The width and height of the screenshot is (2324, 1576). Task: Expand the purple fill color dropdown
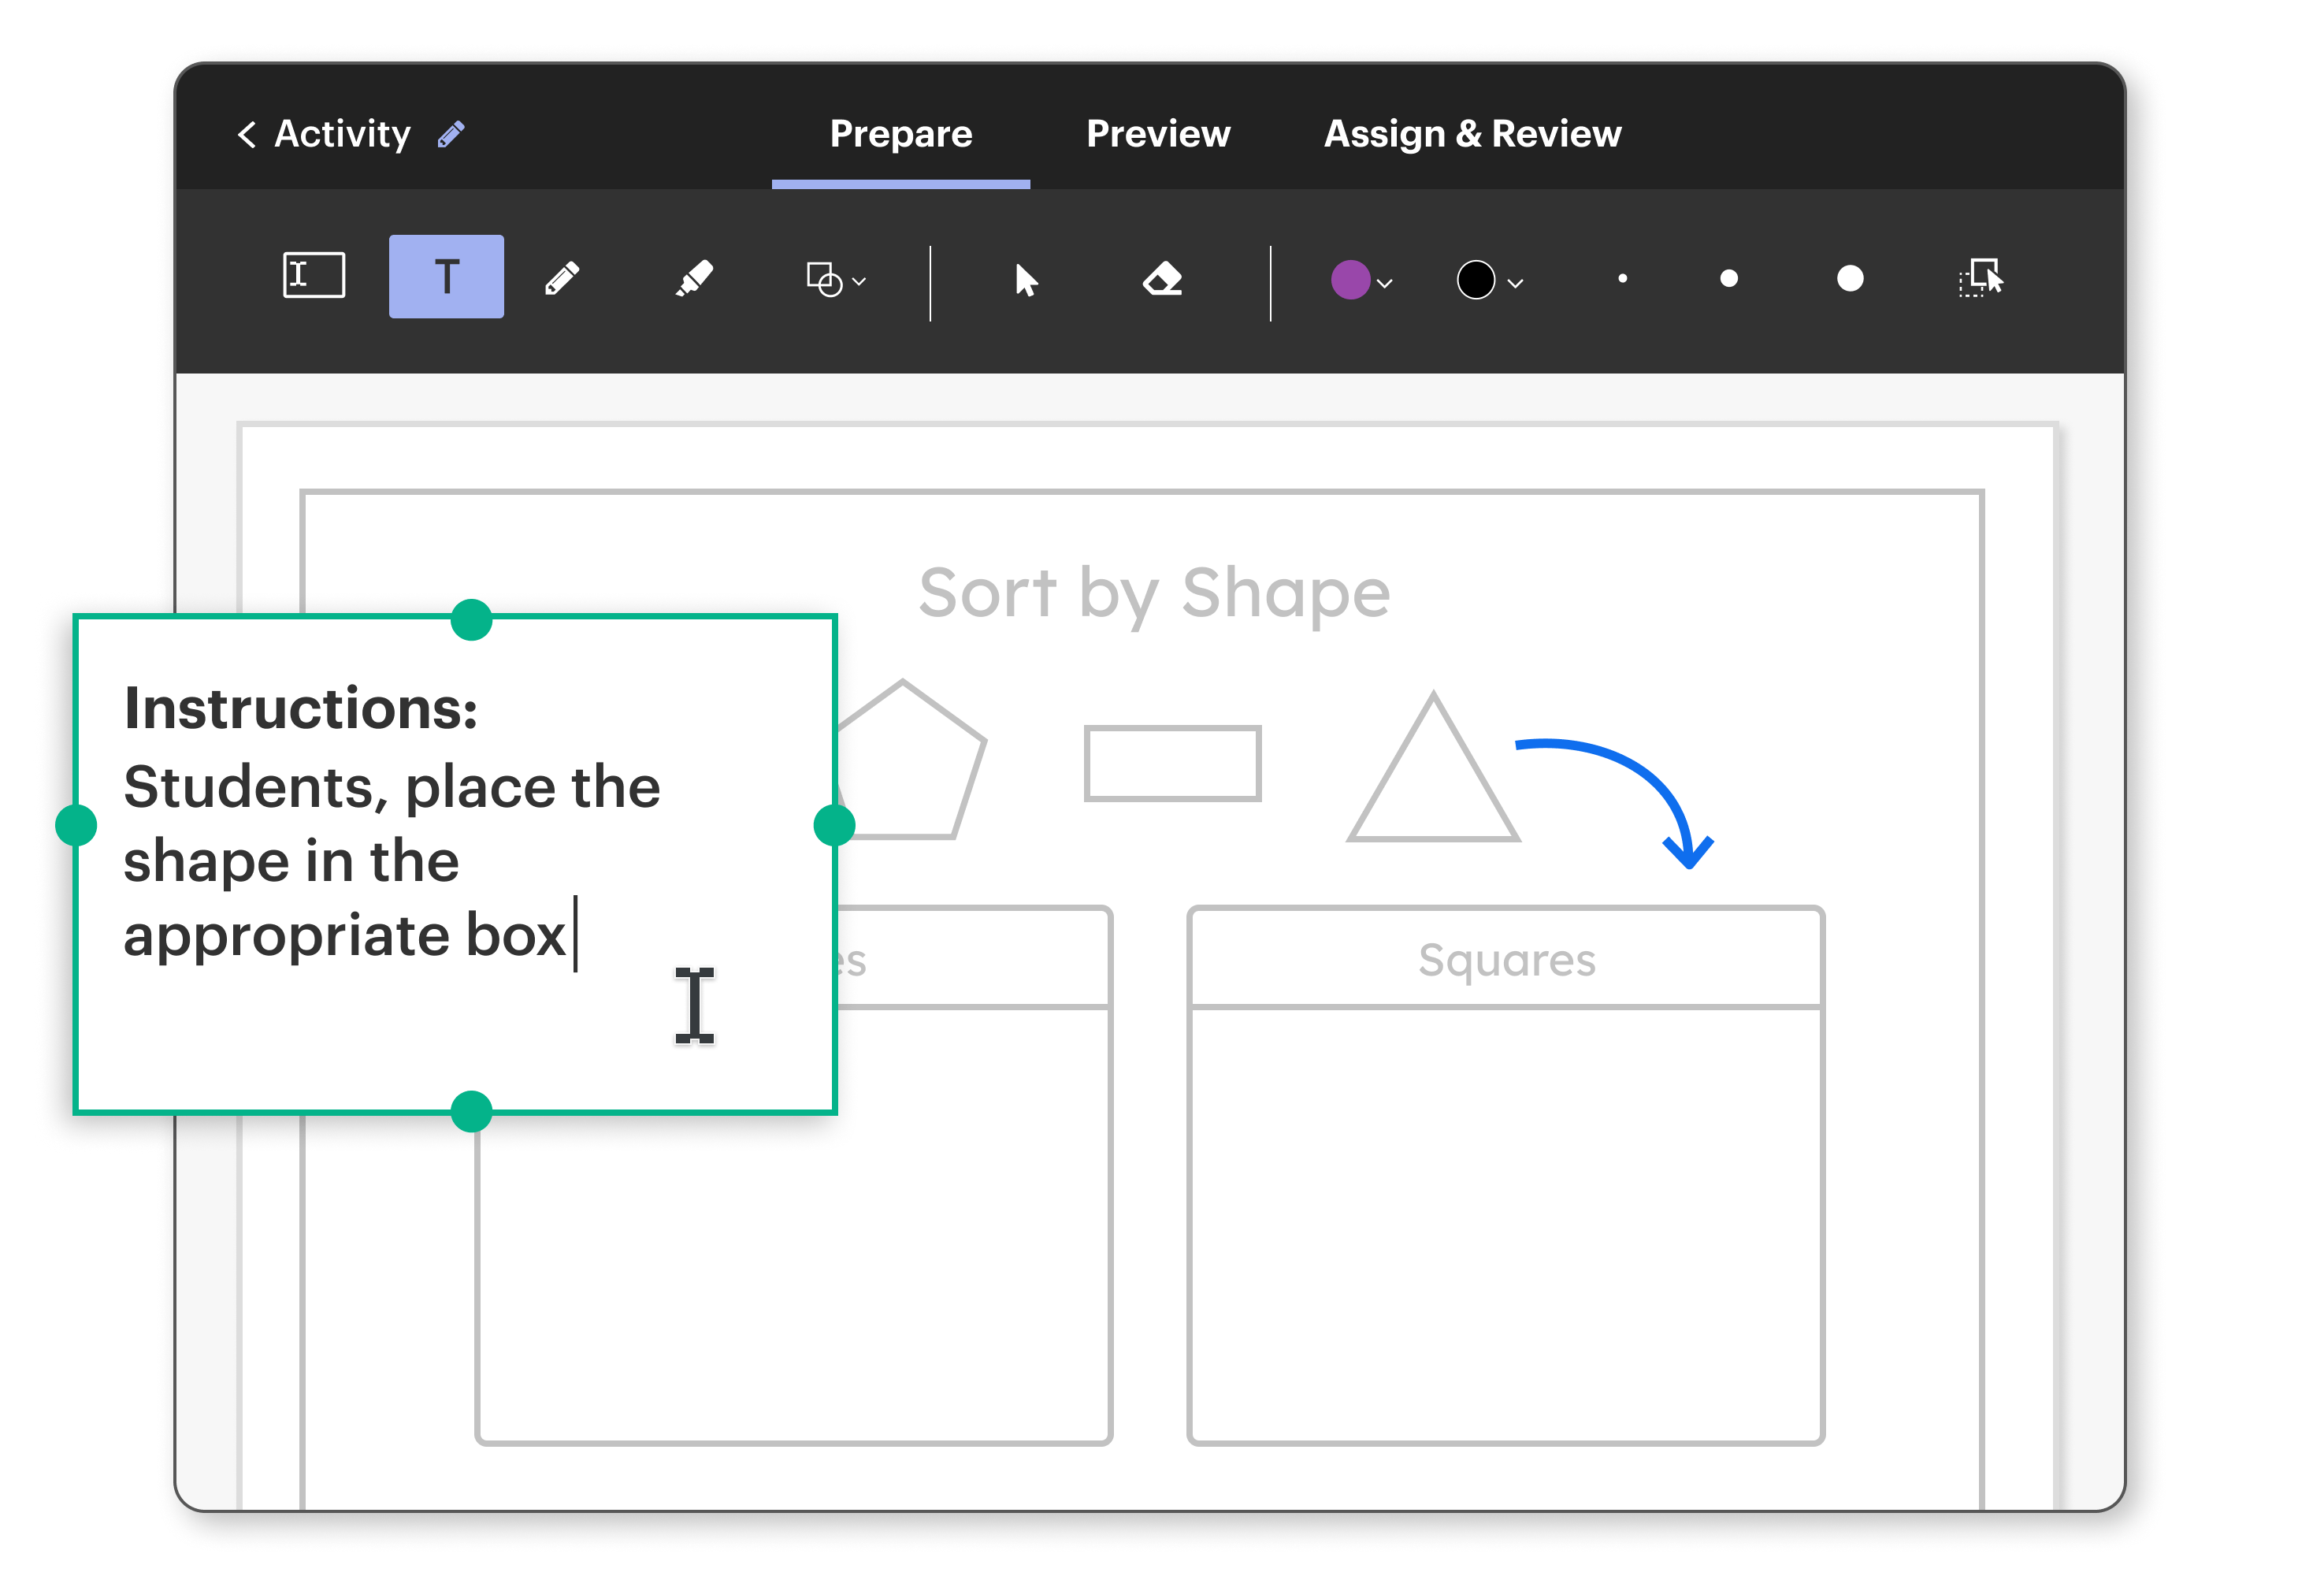[1386, 283]
